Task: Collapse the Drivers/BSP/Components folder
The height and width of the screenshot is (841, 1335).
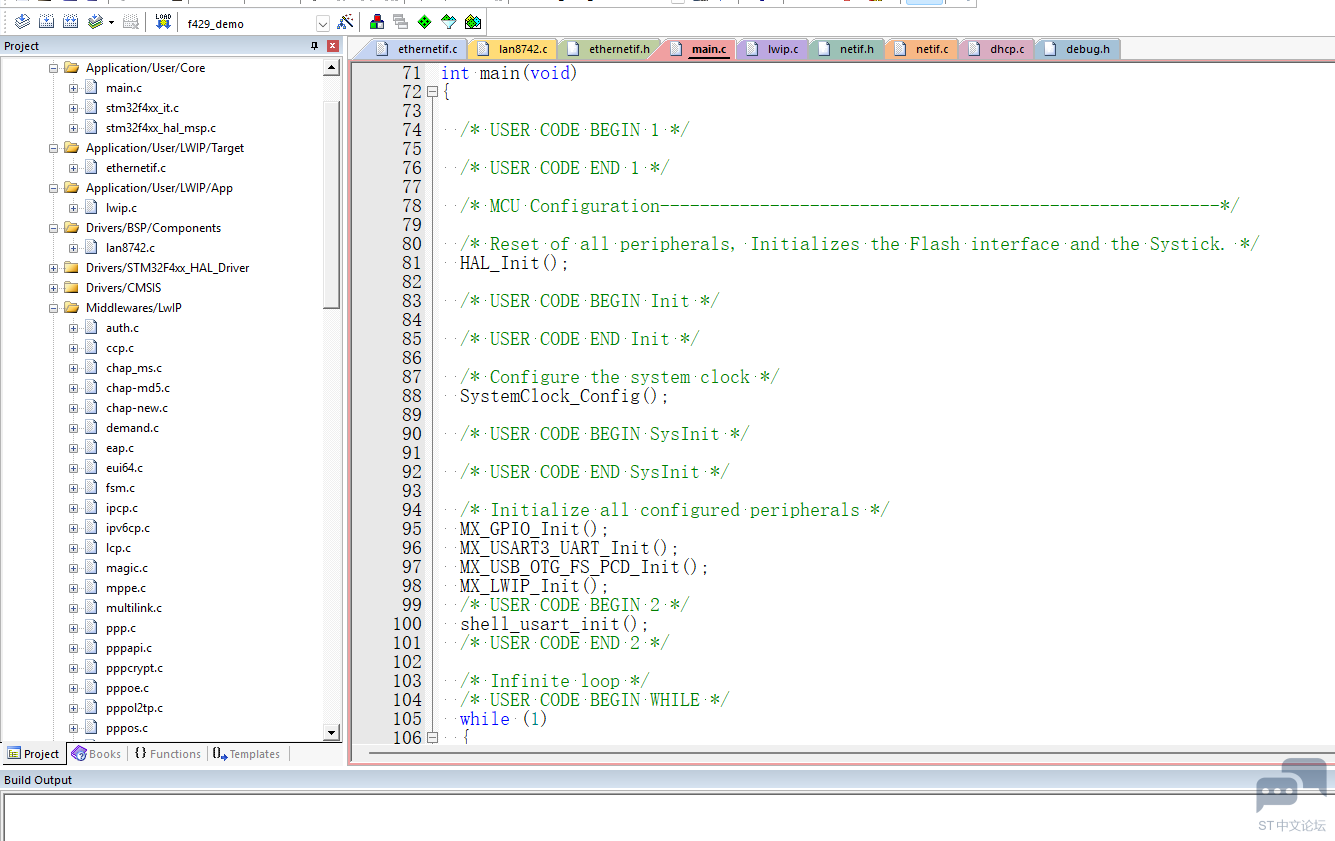Action: (53, 228)
